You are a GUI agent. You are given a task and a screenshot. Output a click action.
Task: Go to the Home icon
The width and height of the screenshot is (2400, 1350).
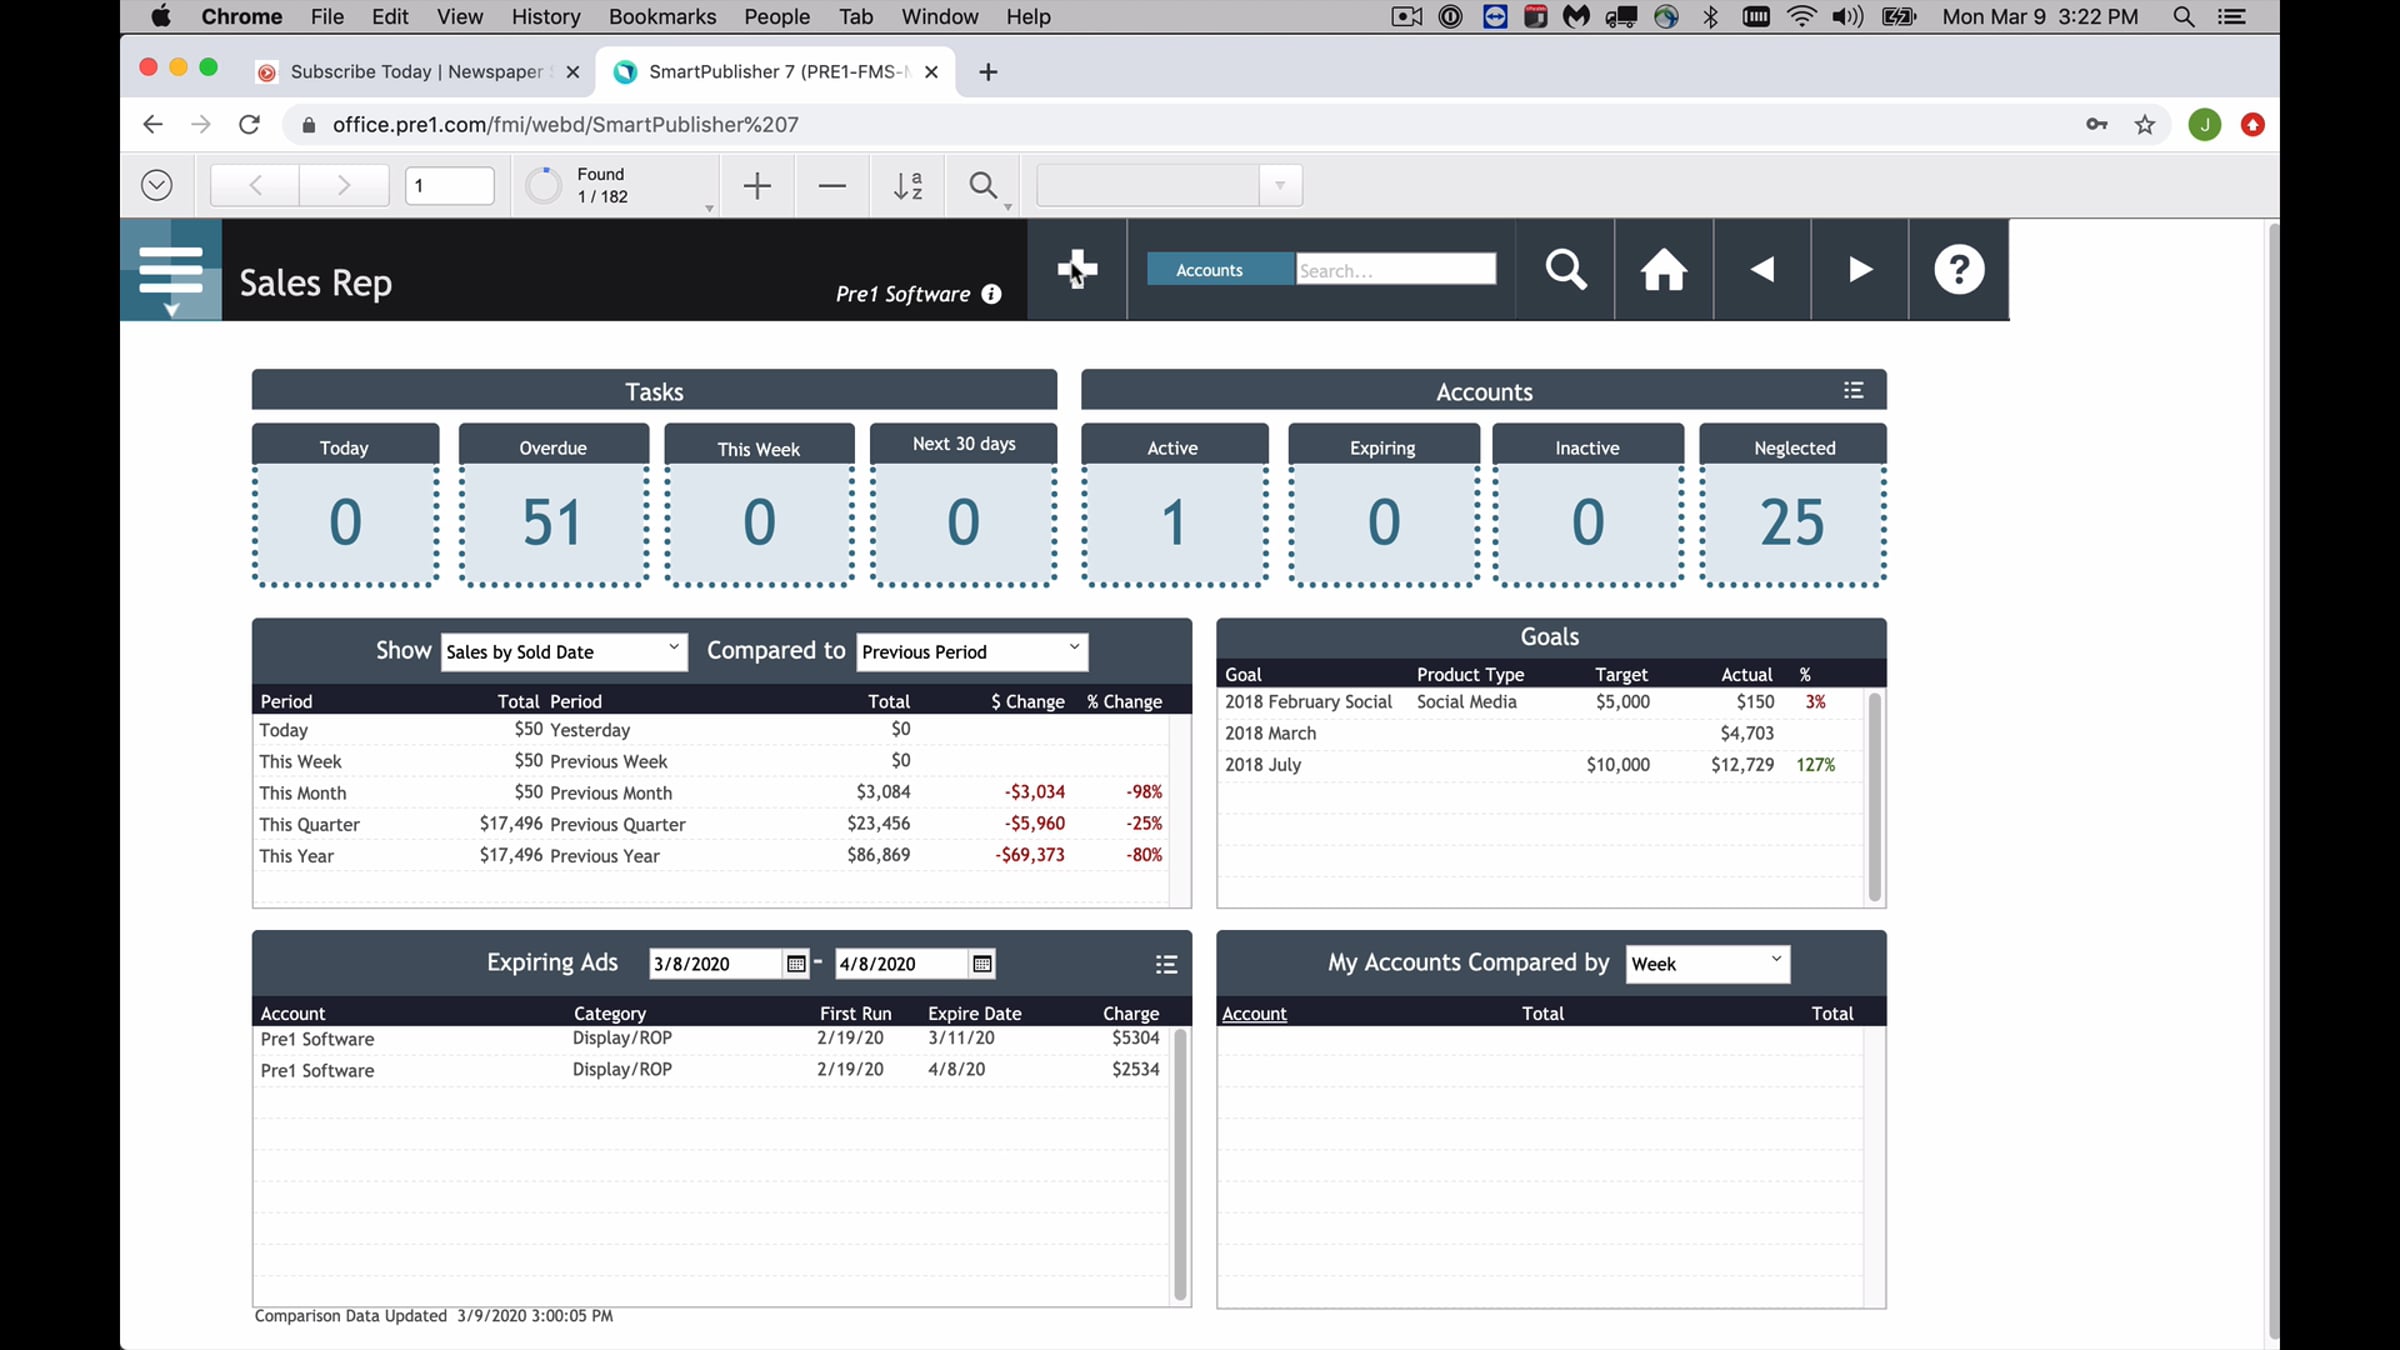[x=1663, y=269]
